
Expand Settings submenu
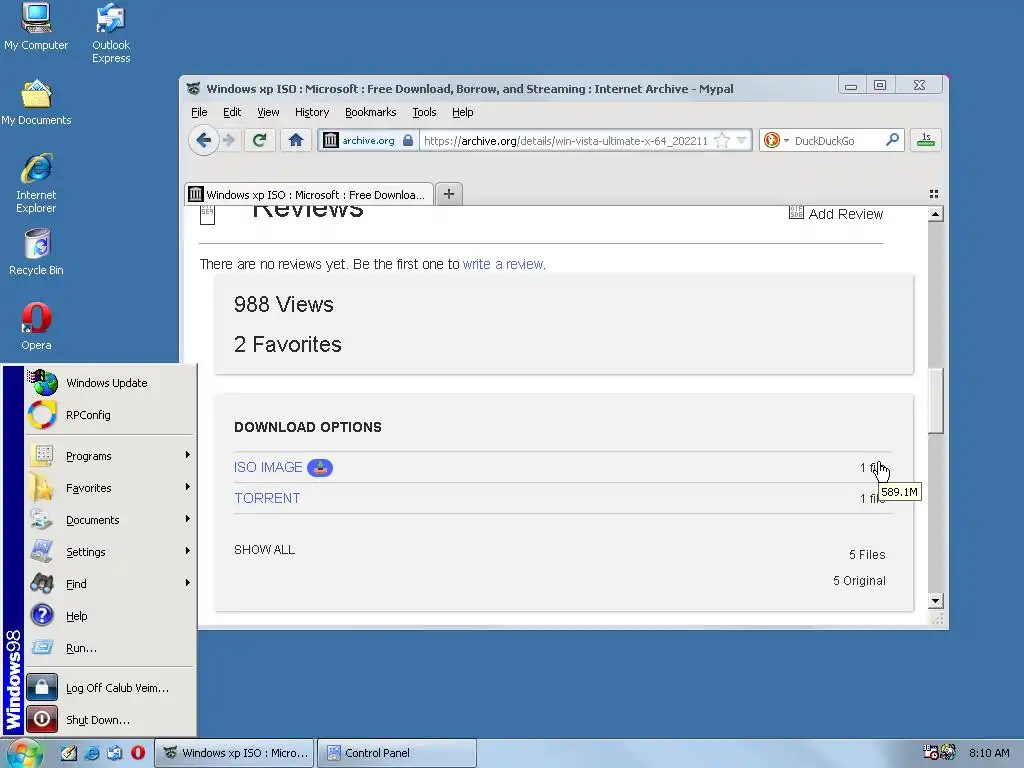[110, 552]
